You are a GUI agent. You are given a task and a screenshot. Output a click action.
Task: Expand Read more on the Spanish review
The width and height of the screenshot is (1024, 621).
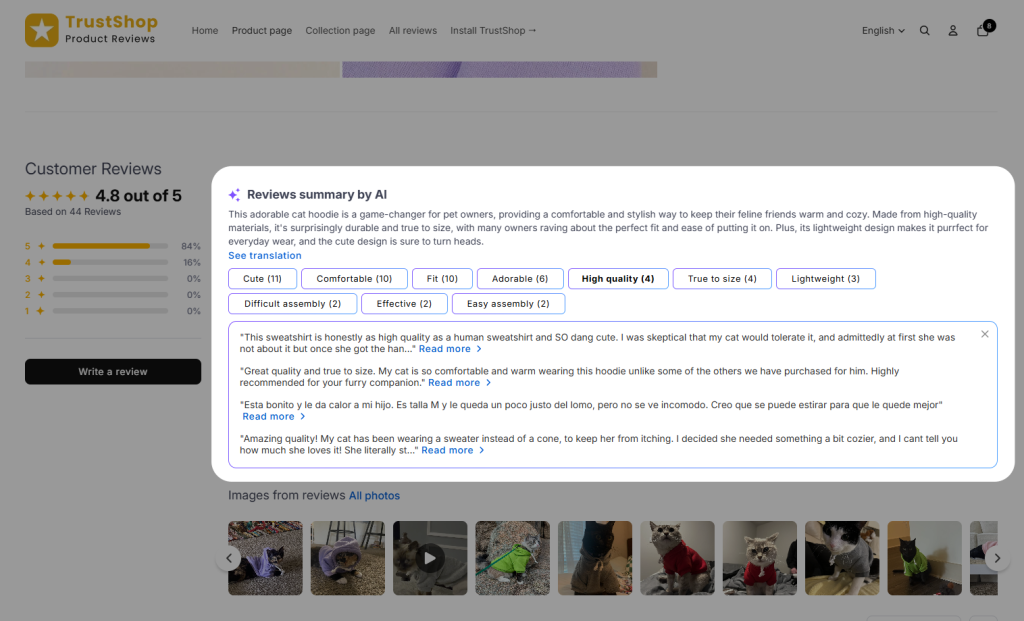click(273, 417)
